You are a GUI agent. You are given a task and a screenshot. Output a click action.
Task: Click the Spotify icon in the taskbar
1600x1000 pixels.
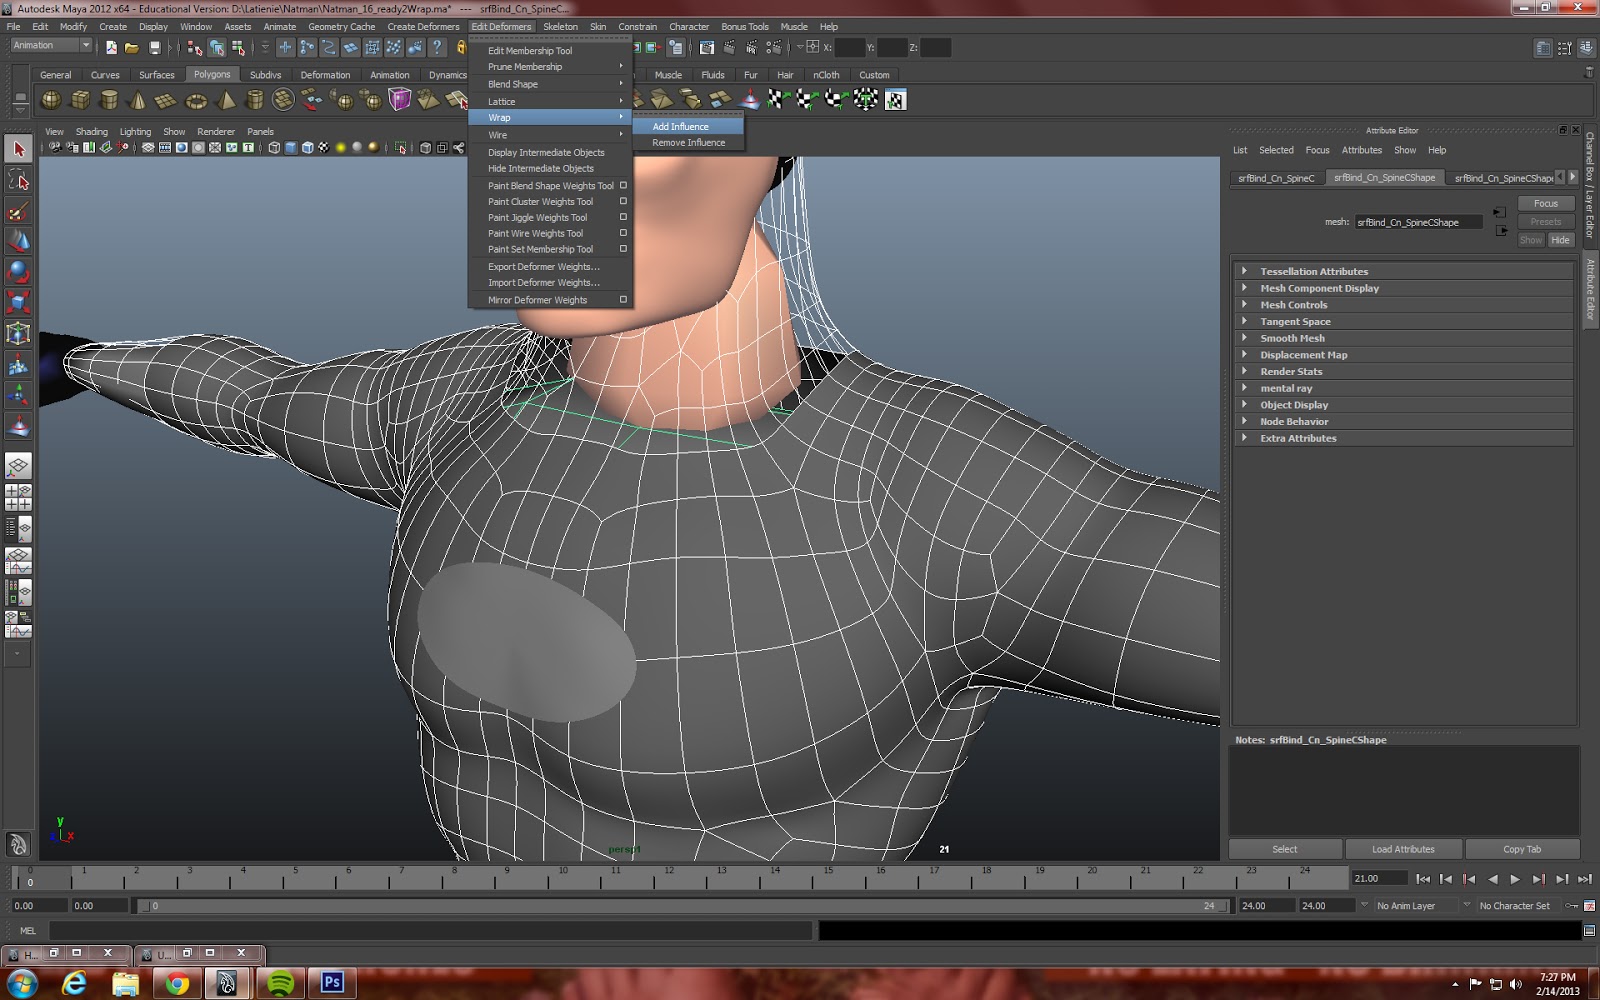point(281,983)
